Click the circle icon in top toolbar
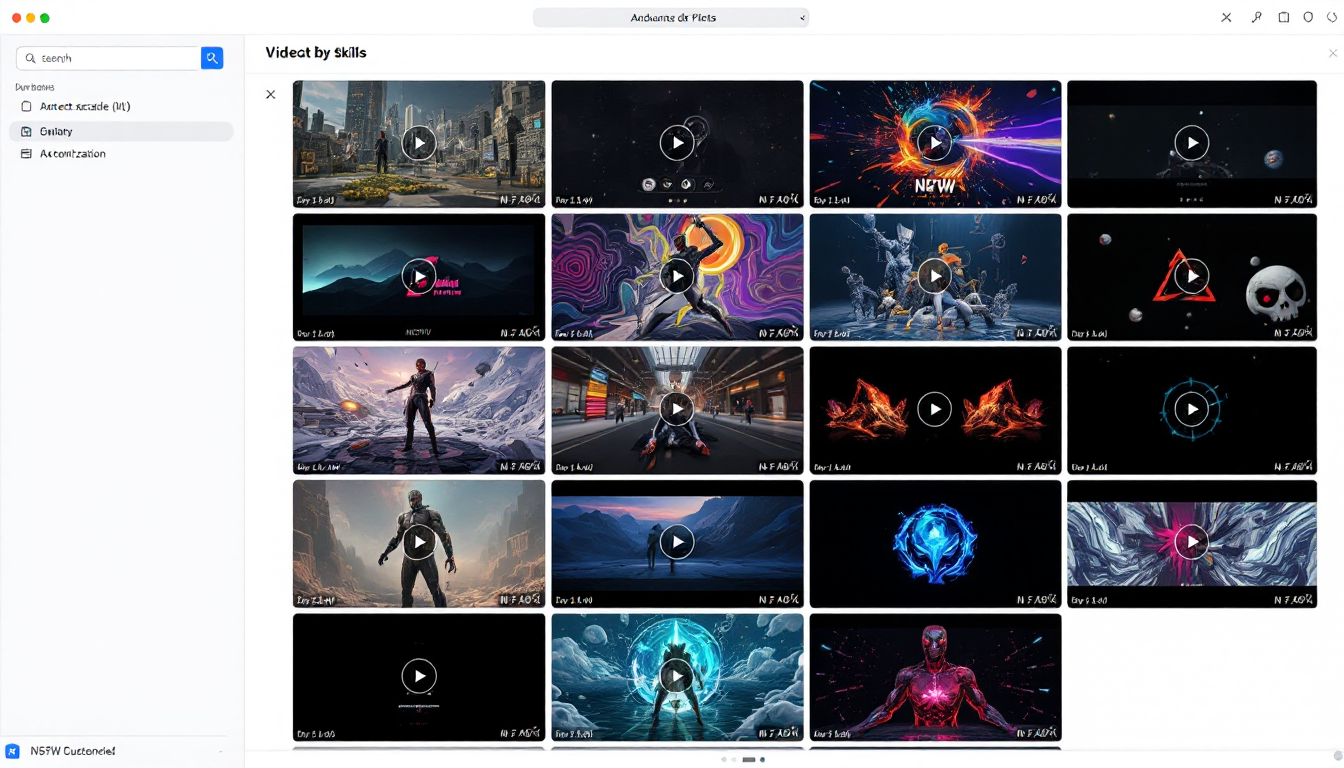The image size is (1344, 768). click(x=1308, y=17)
